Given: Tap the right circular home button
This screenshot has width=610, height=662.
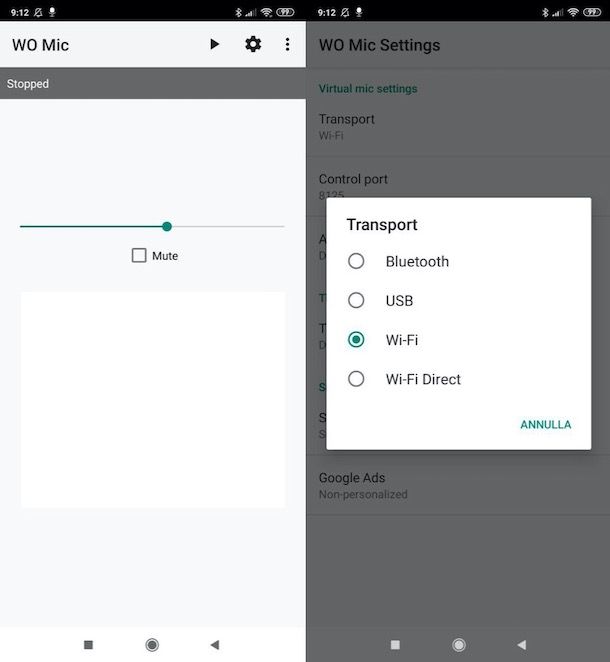Looking at the screenshot, I should click(x=459, y=645).
